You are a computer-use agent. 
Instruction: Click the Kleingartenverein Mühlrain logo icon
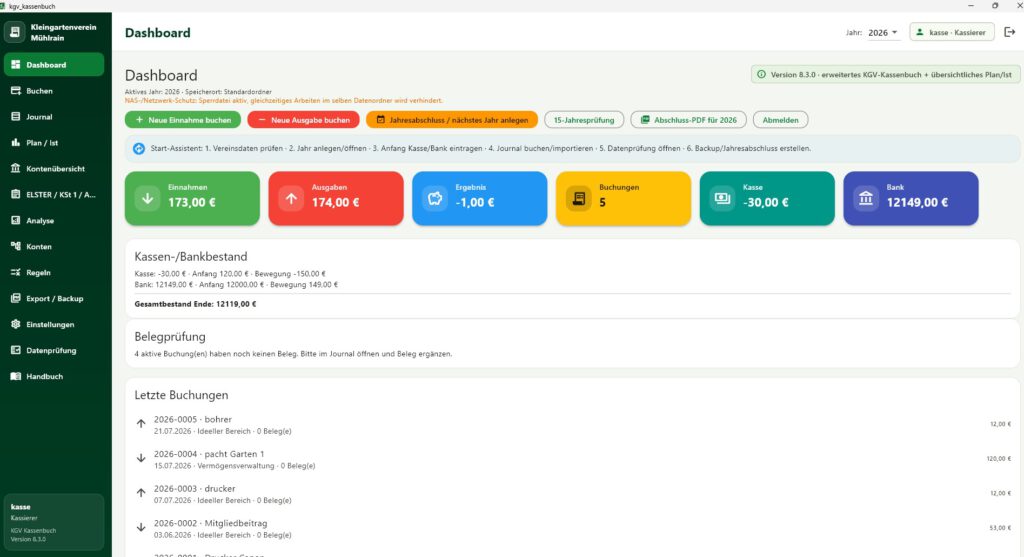tap(15, 32)
